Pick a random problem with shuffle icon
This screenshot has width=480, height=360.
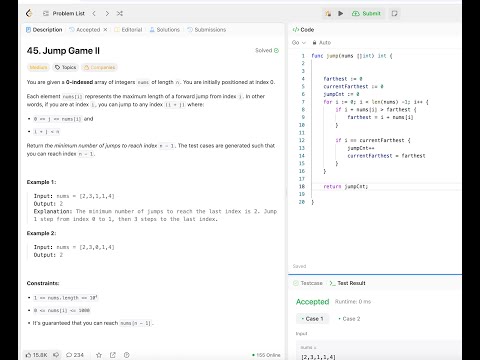pyautogui.click(x=120, y=13)
